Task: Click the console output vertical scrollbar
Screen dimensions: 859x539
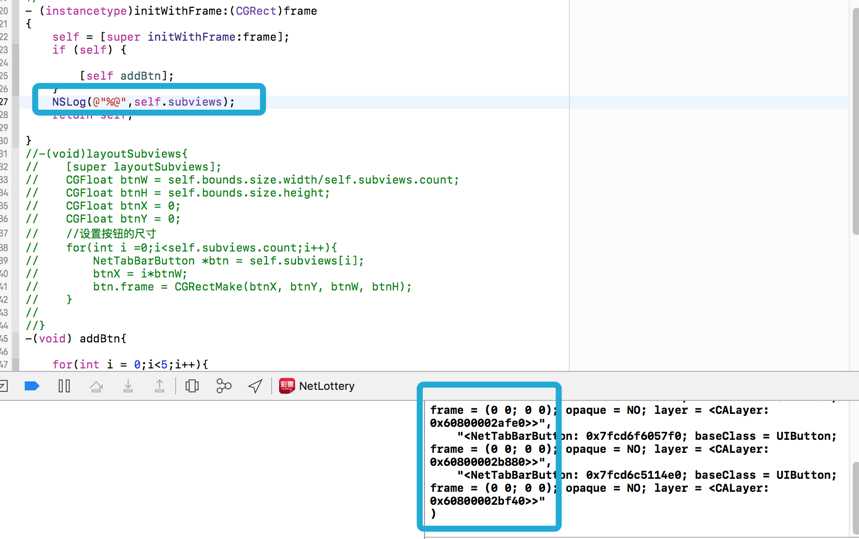Action: [x=855, y=497]
